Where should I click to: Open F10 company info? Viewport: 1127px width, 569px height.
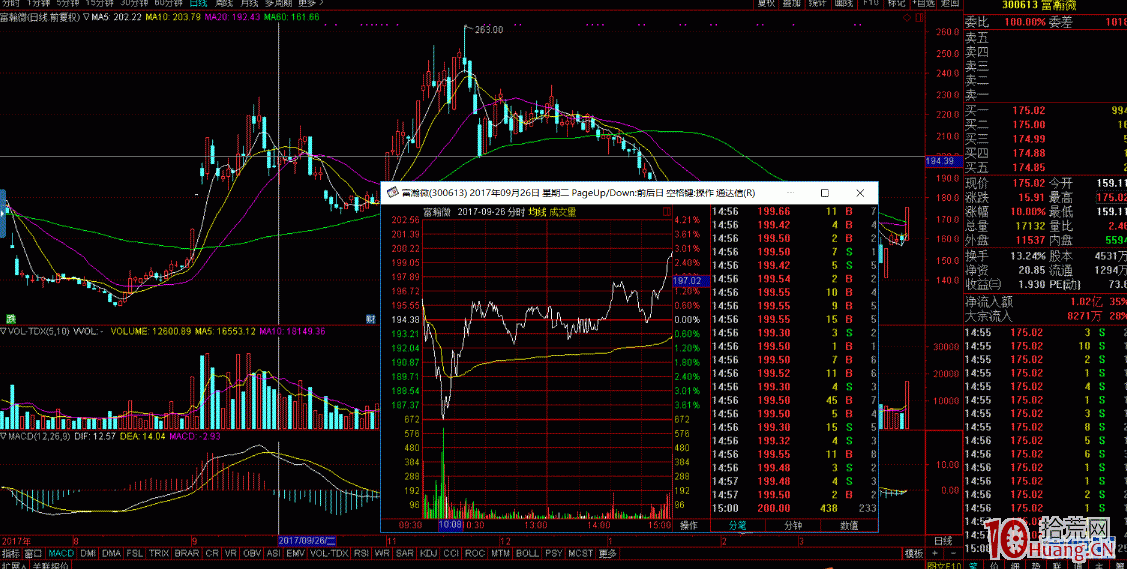click(x=870, y=3)
